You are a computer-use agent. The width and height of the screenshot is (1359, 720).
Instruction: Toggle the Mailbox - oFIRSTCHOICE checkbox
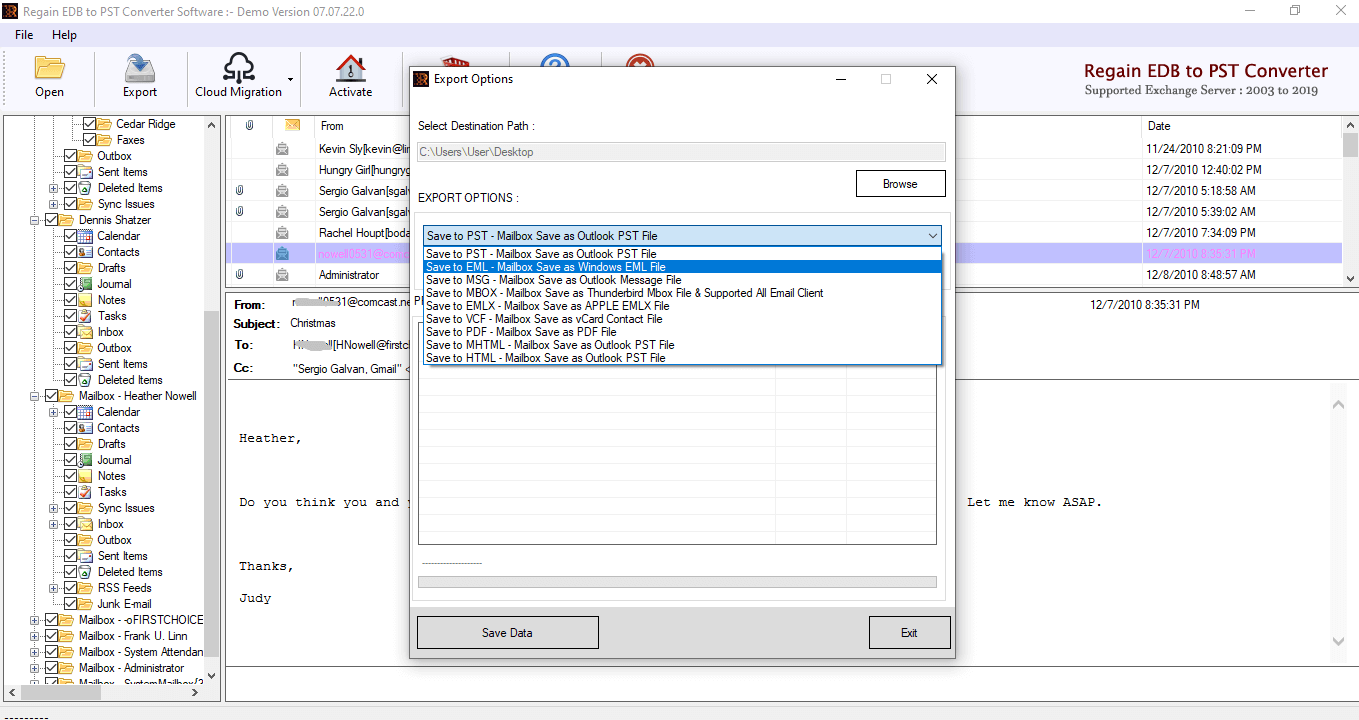click(x=52, y=620)
